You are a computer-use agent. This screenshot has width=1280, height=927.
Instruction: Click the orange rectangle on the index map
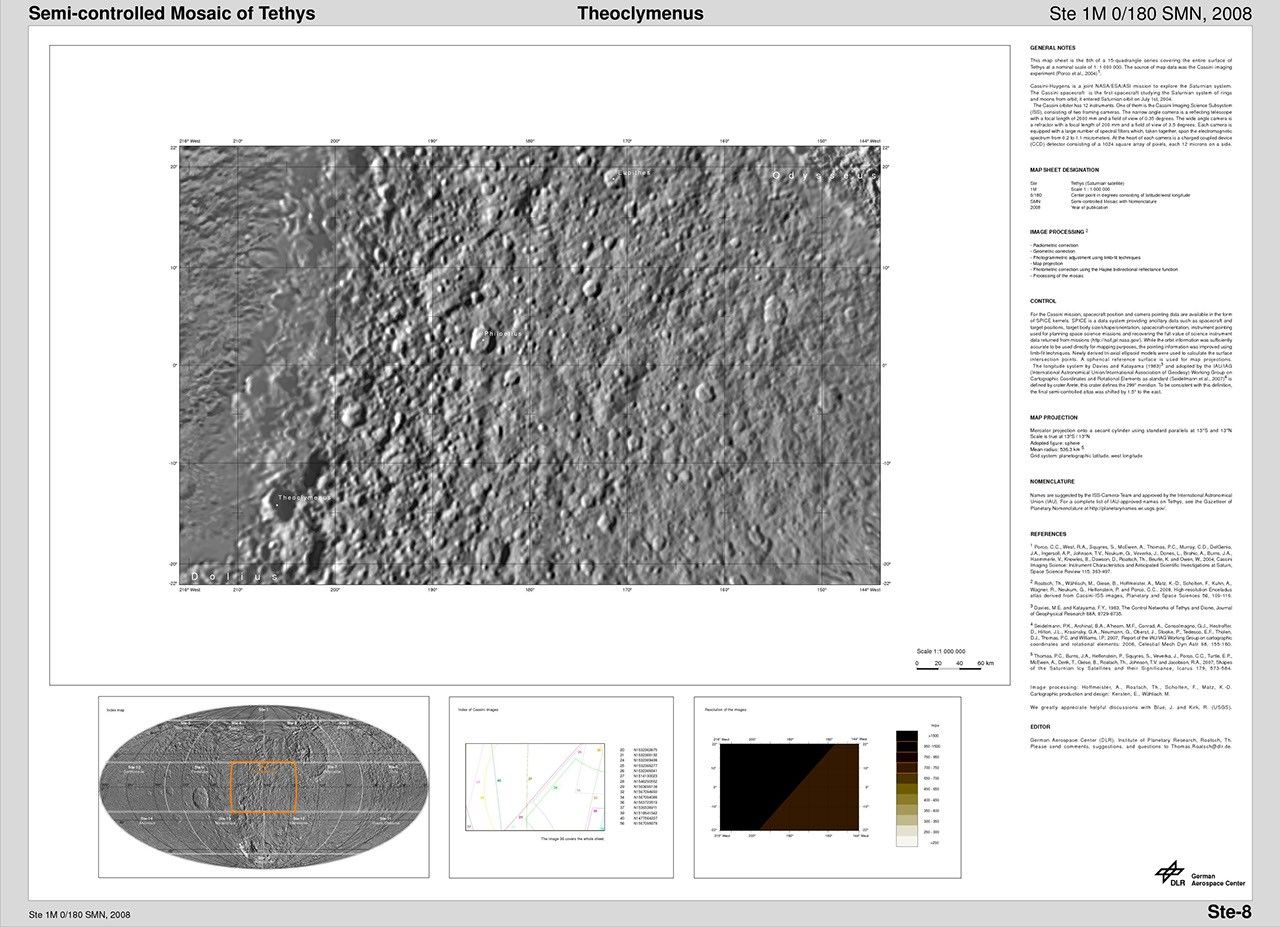pyautogui.click(x=265, y=787)
